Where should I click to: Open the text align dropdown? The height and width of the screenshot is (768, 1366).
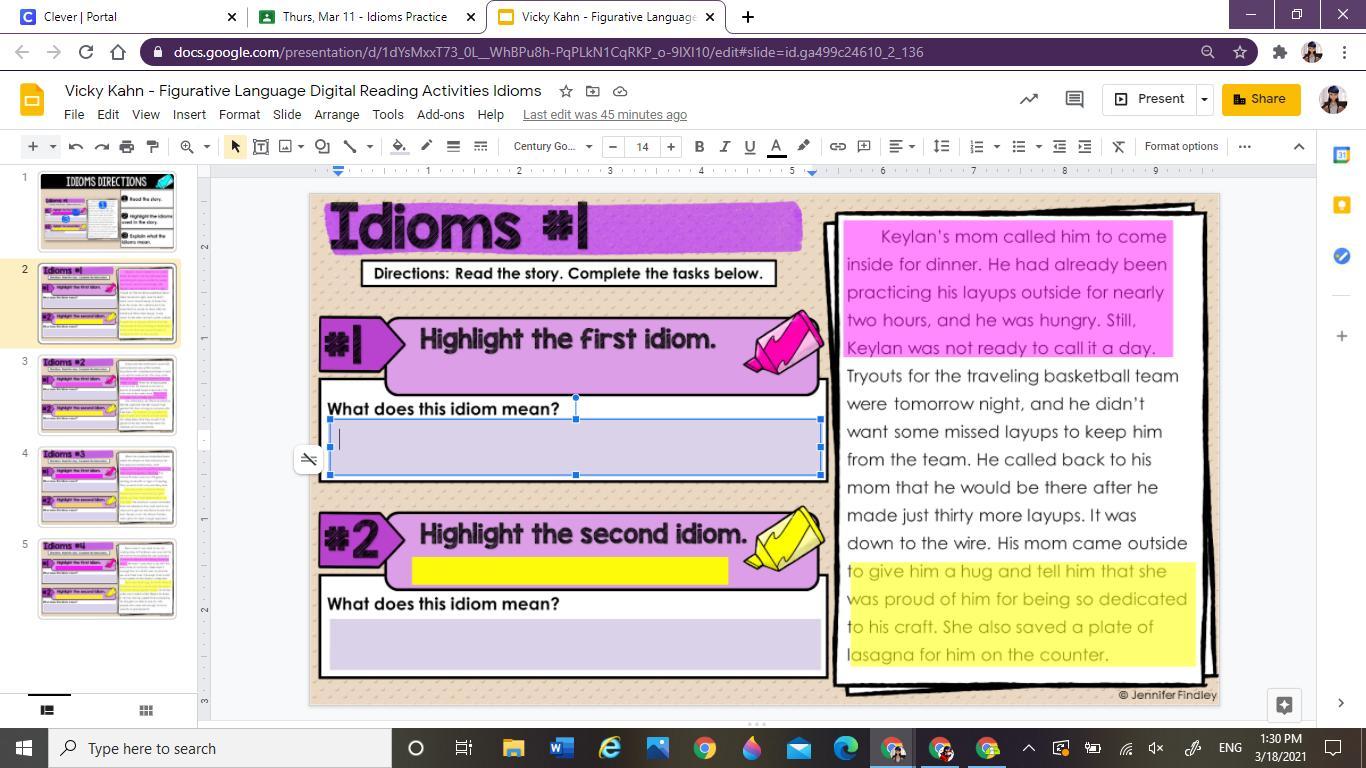pos(902,146)
